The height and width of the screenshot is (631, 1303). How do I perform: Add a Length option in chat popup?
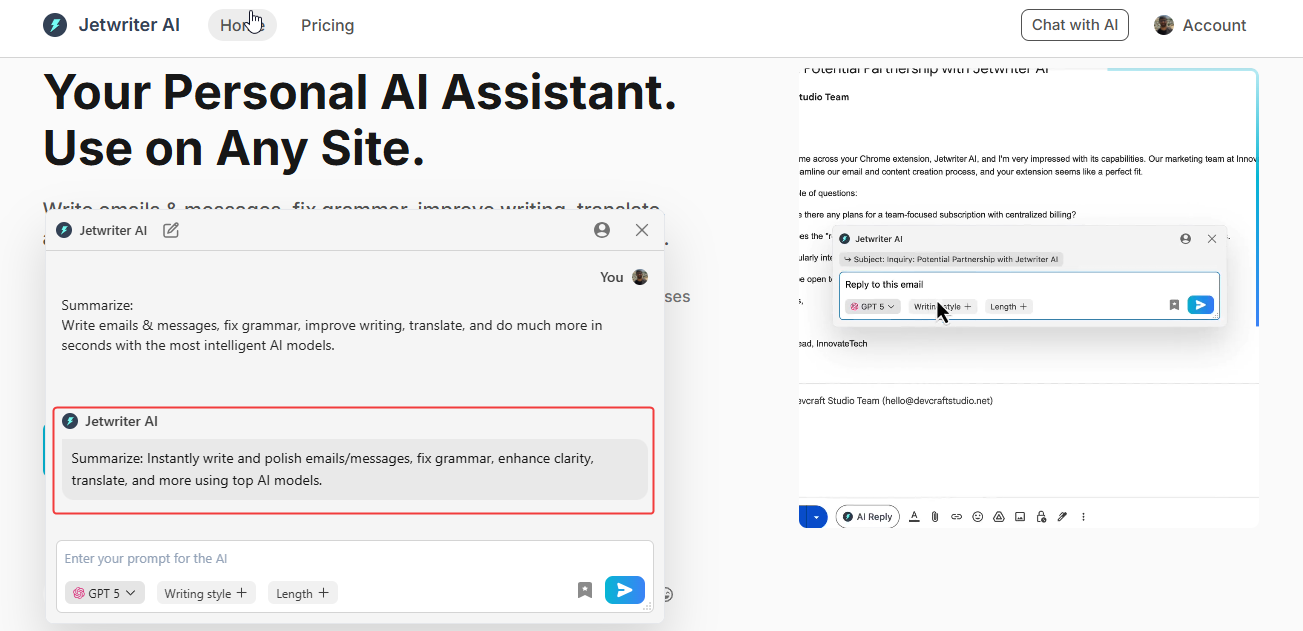coord(302,593)
